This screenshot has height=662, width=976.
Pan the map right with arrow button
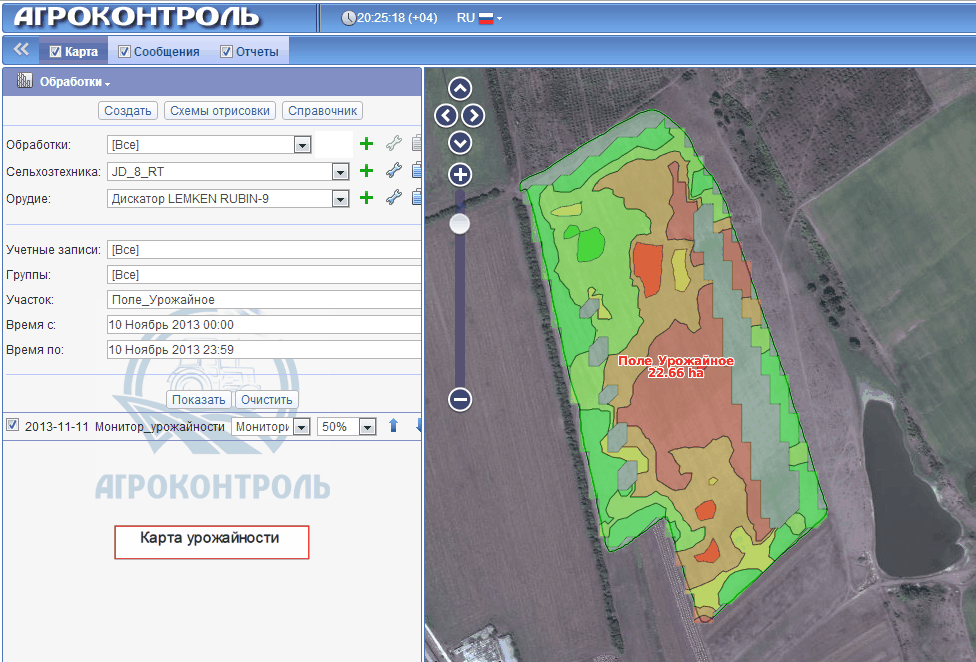474,115
